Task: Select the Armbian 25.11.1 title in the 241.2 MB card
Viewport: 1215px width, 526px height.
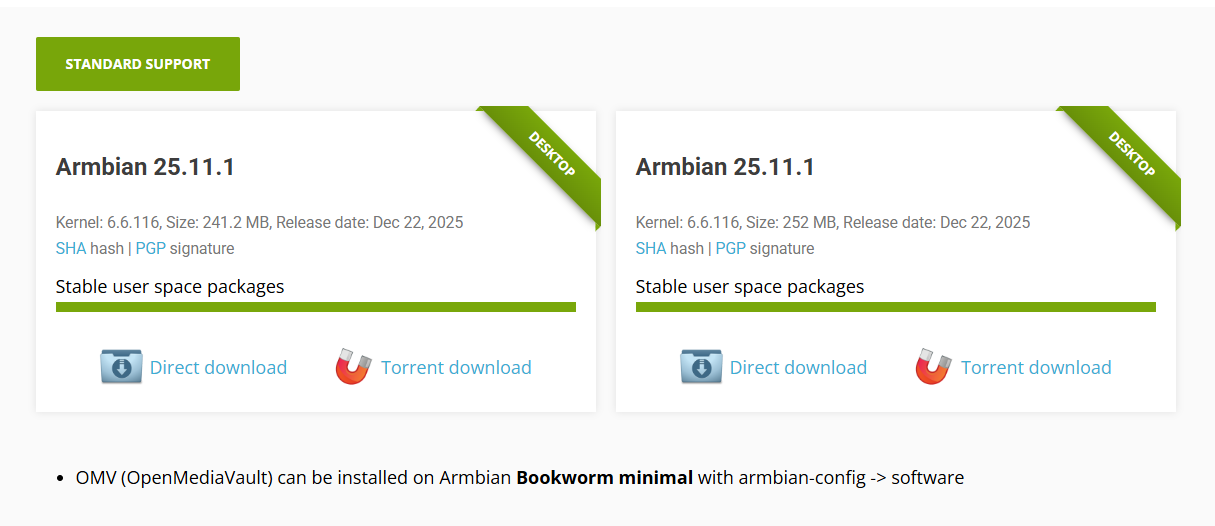Action: coord(145,167)
